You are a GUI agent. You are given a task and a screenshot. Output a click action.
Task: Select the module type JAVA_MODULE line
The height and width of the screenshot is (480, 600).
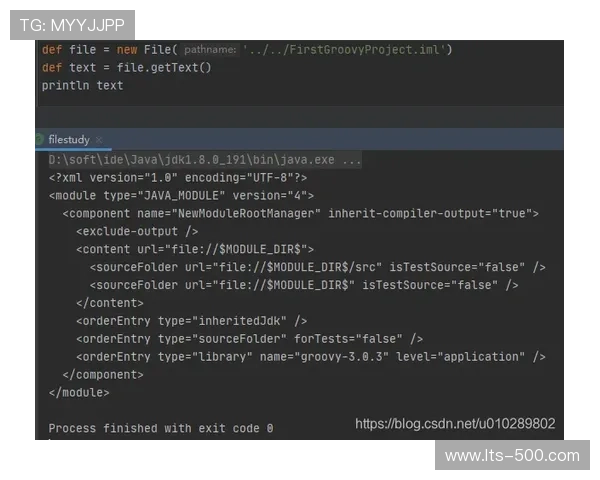tap(180, 196)
